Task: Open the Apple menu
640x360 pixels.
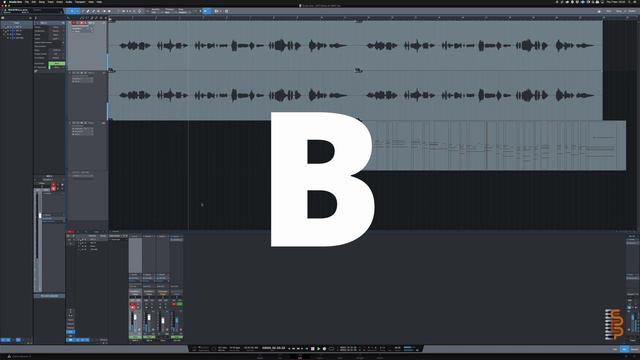Action: point(4,2)
